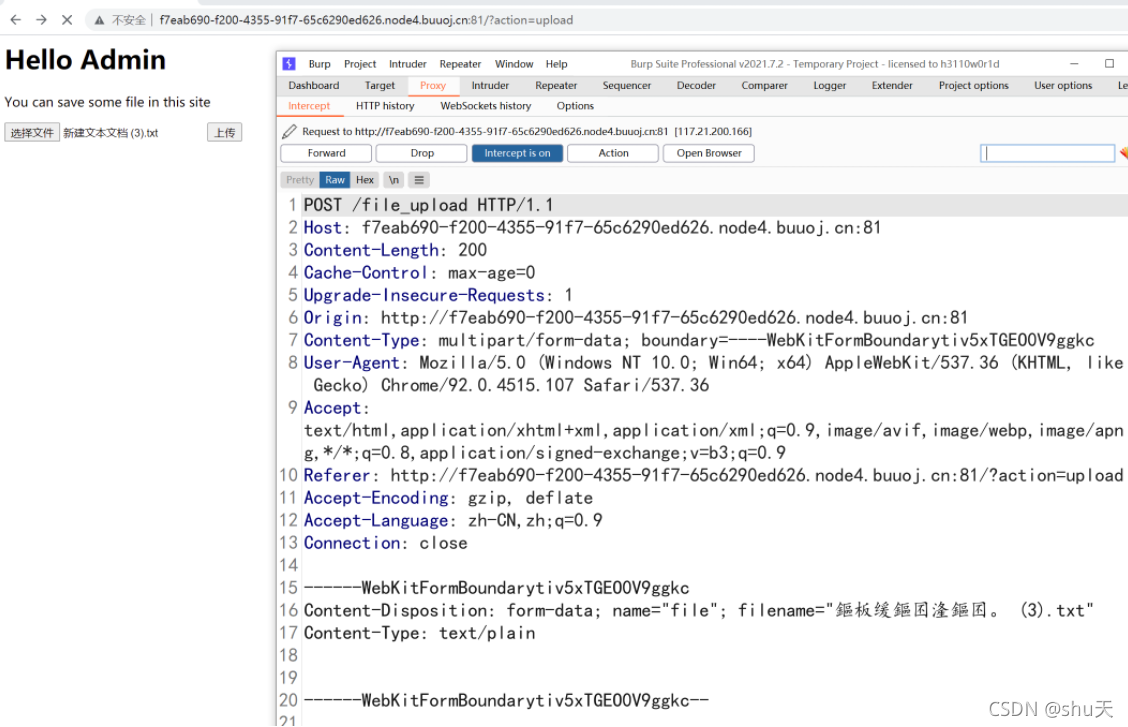
Task: Open the Project options tab
Action: pyautogui.click(x=973, y=86)
